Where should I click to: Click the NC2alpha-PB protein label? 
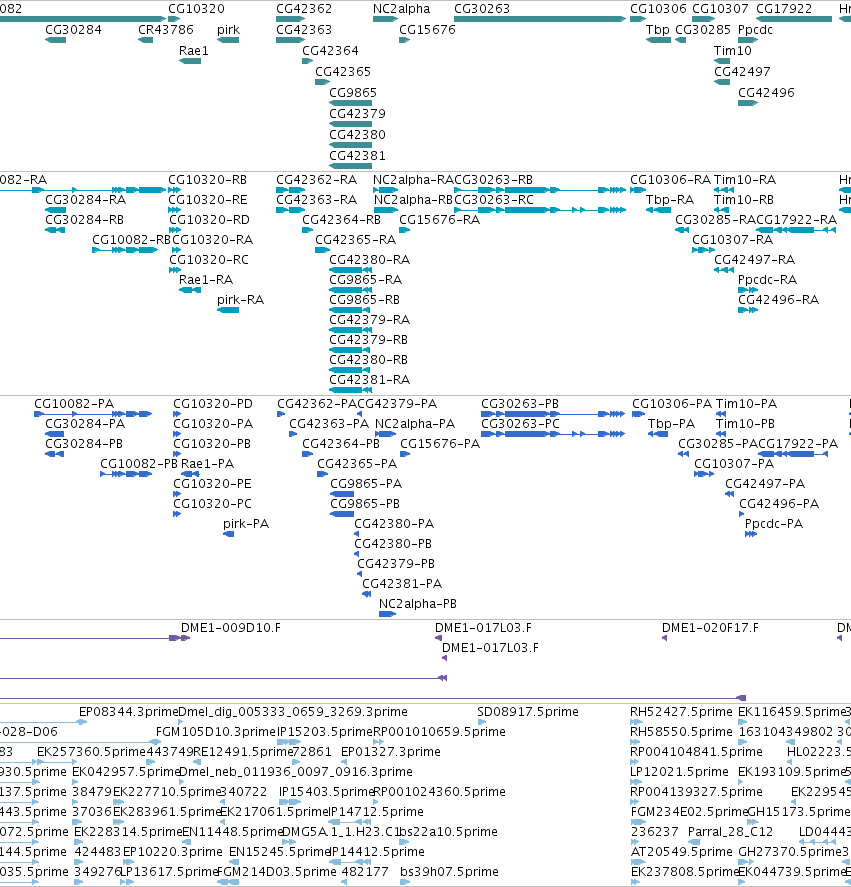[x=418, y=604]
